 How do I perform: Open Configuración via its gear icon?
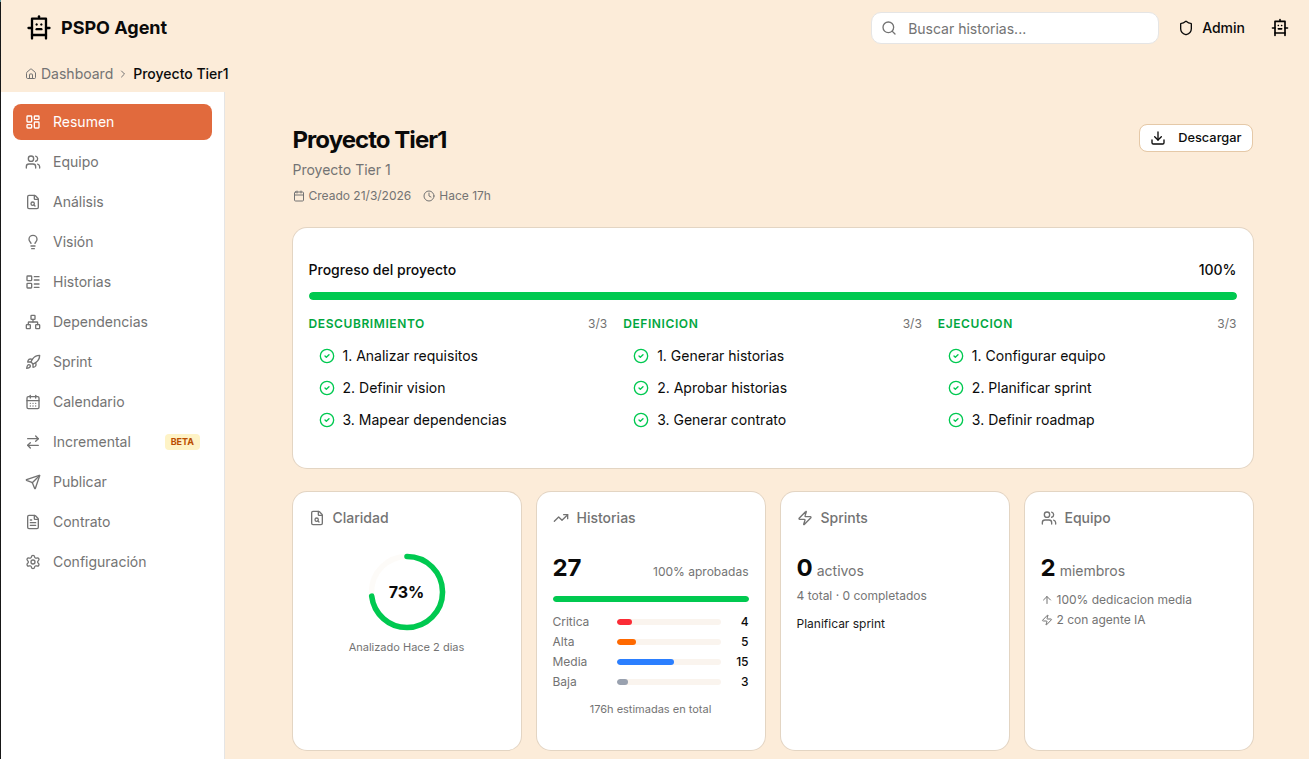tap(33, 562)
